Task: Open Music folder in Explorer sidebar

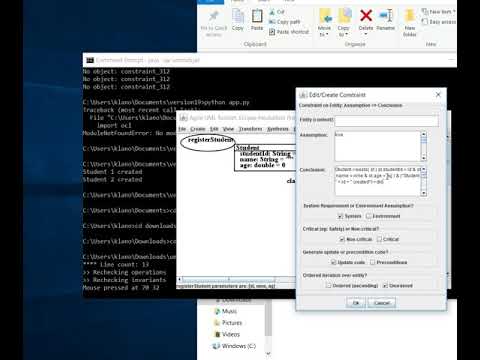Action: pyautogui.click(x=229, y=311)
